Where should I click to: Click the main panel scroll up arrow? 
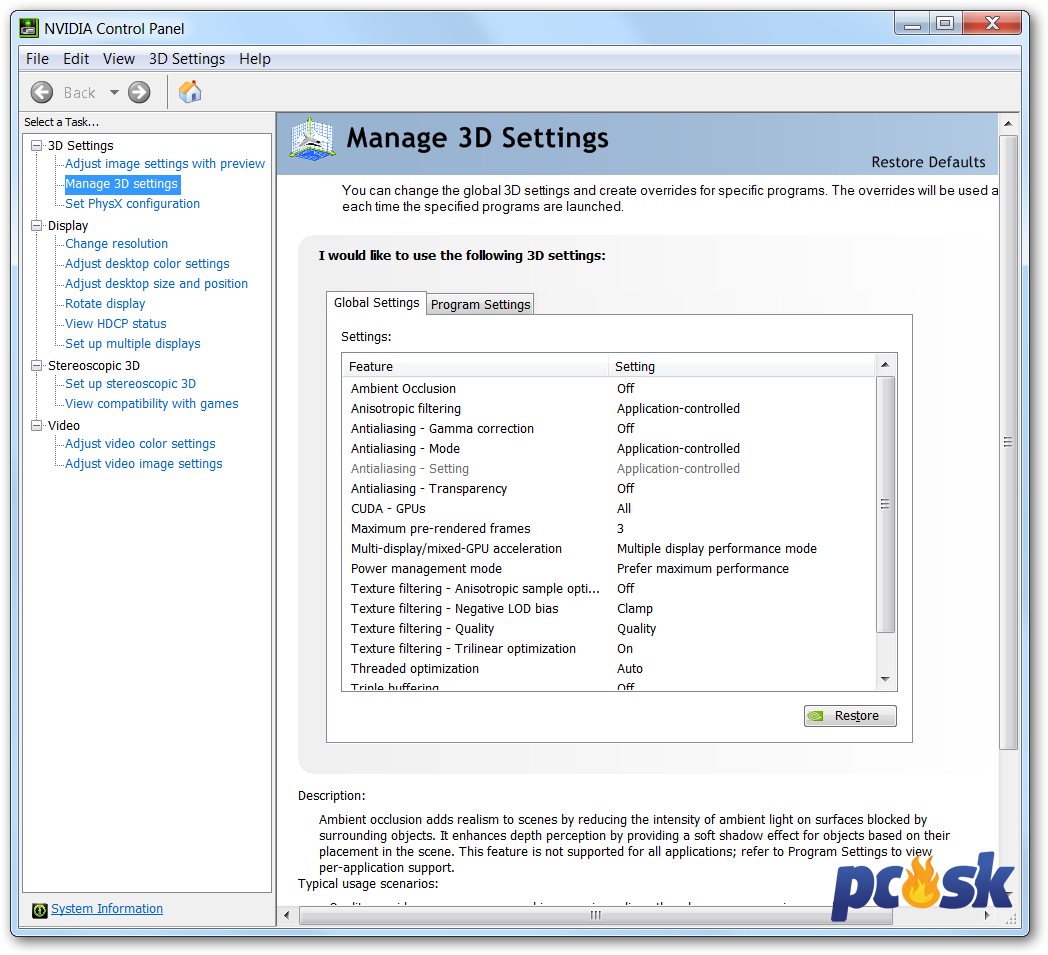(x=1008, y=124)
